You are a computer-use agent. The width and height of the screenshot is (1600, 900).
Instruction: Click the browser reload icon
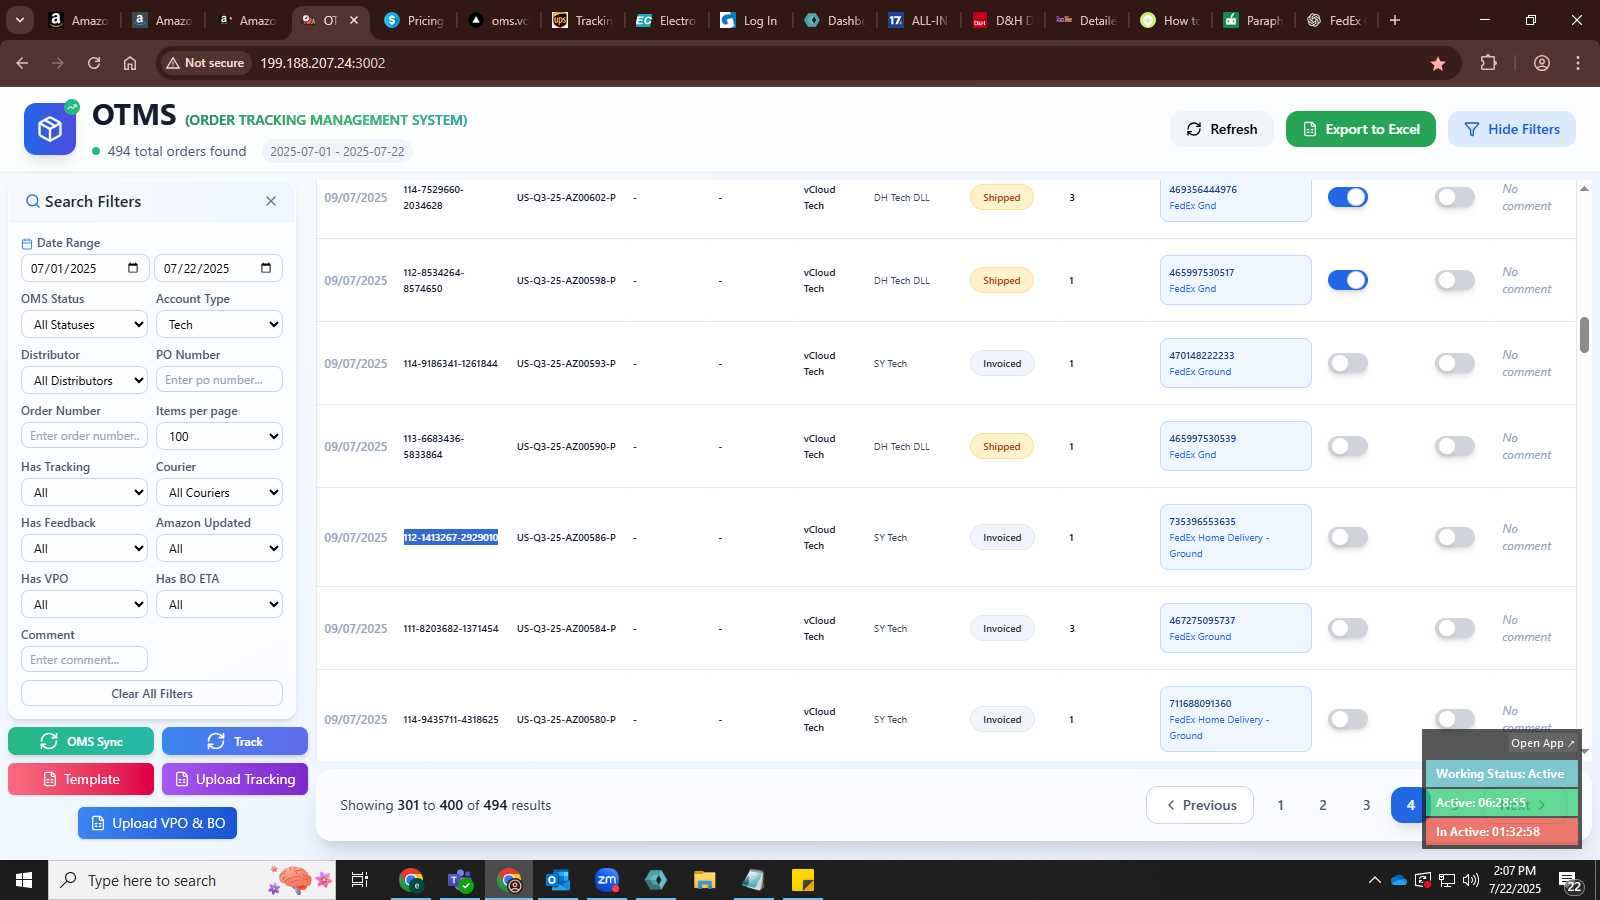(x=94, y=63)
